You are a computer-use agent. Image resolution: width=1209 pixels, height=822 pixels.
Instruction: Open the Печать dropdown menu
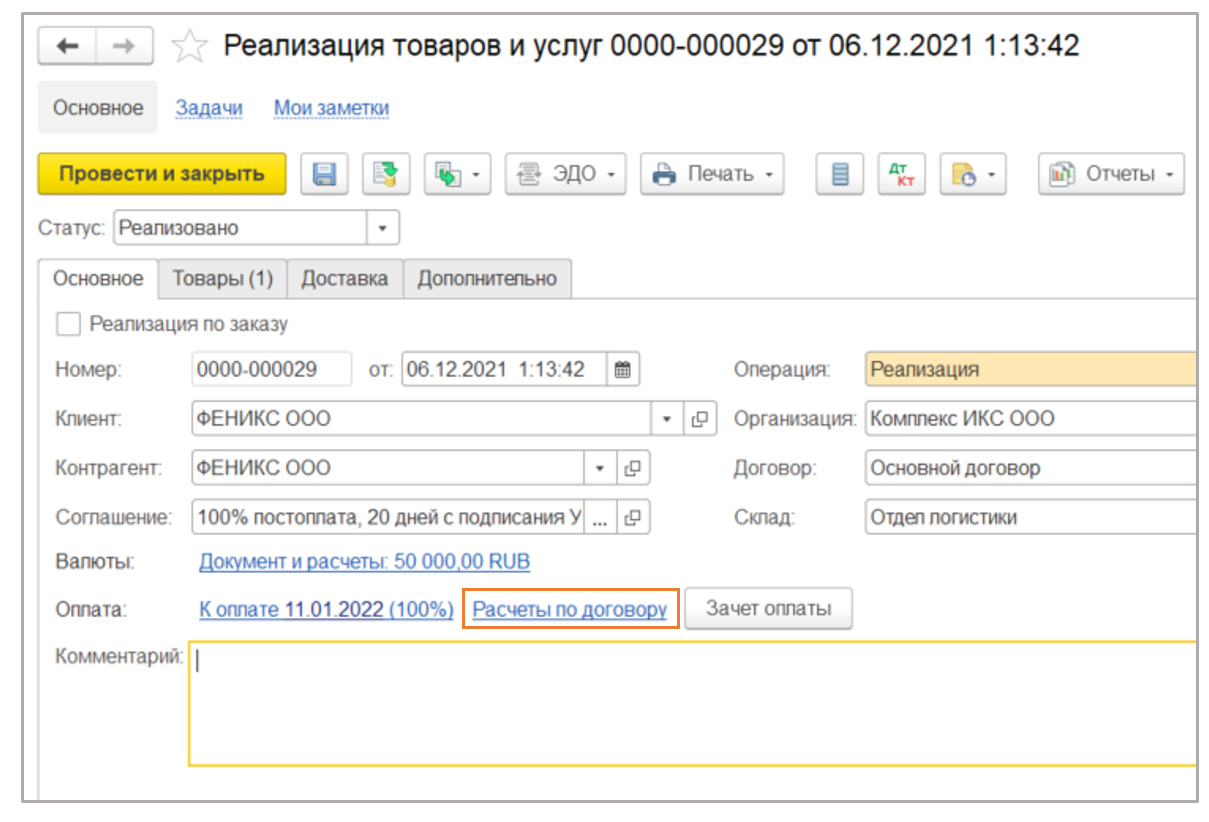point(712,174)
